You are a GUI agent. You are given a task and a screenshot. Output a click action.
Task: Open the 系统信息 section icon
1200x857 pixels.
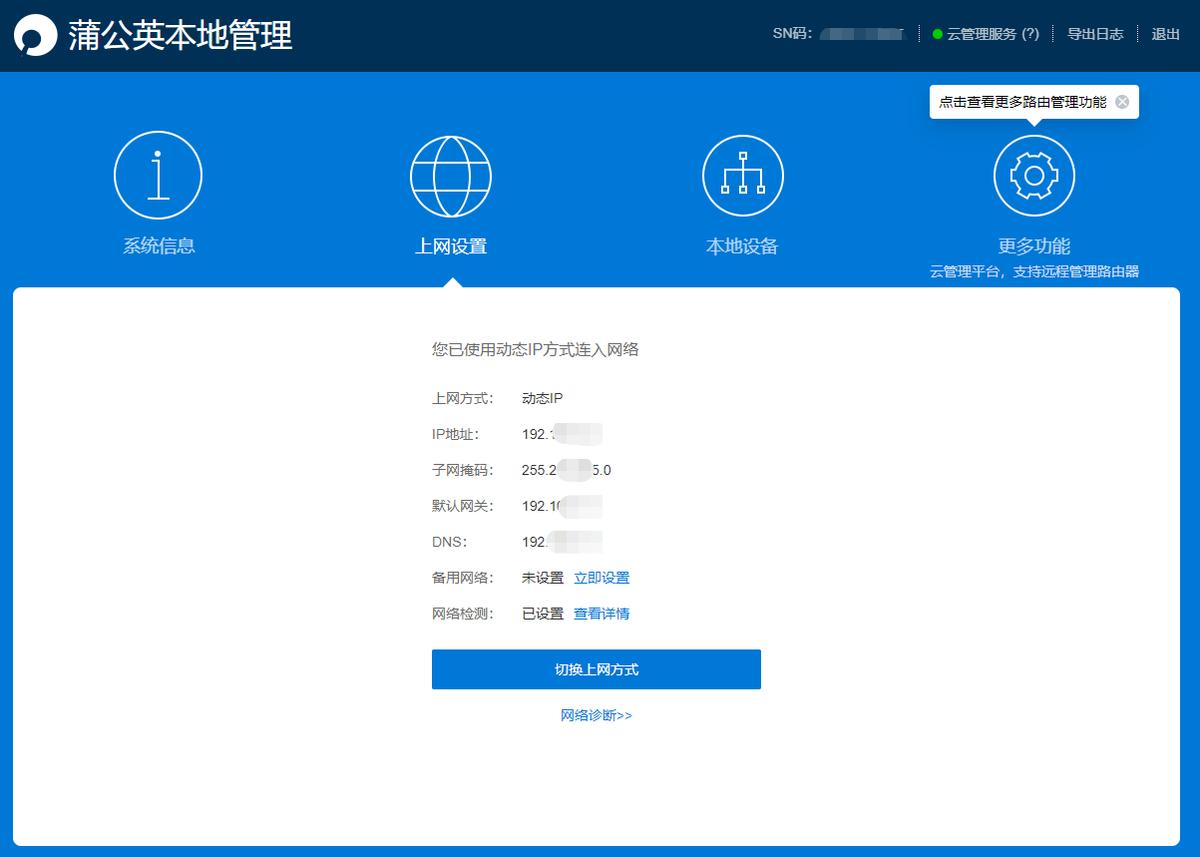158,174
